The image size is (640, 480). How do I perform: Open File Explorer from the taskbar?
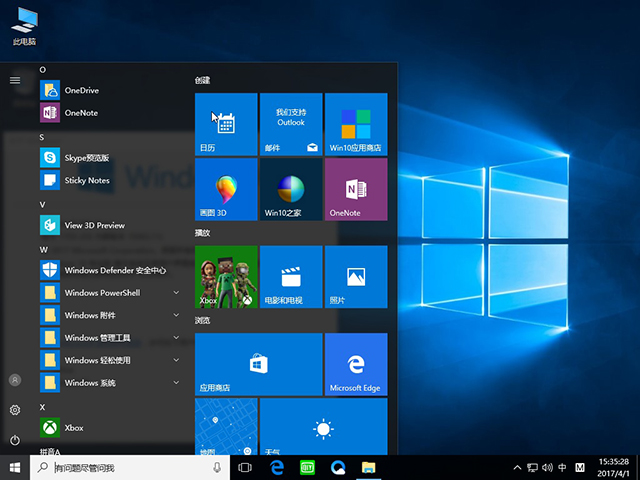pyautogui.click(x=368, y=468)
